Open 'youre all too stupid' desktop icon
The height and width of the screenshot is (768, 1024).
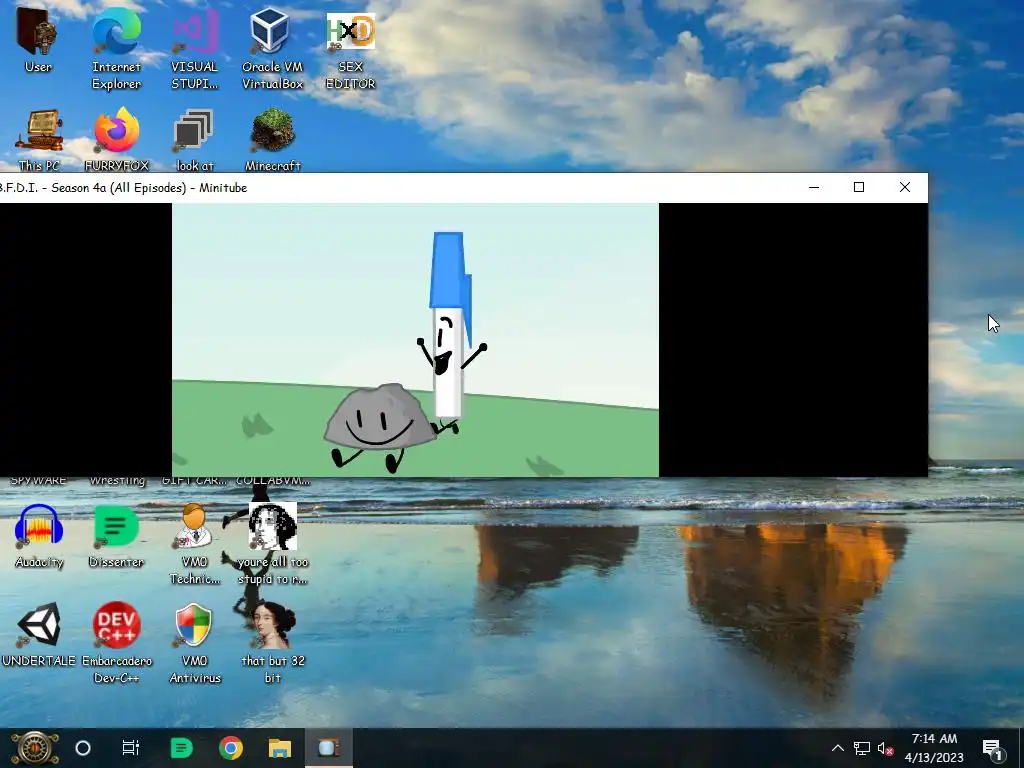[x=273, y=544]
